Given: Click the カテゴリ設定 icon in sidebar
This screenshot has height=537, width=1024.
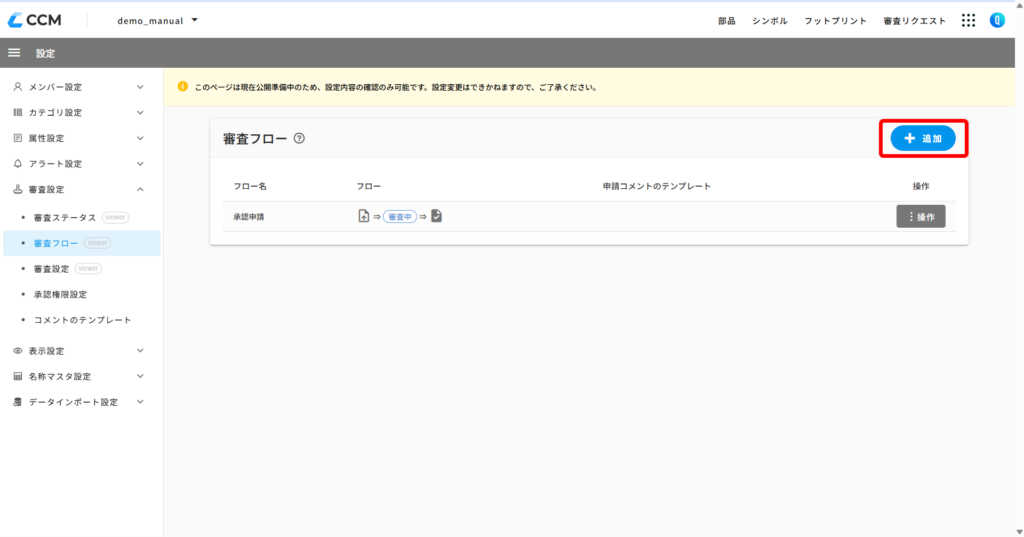Looking at the screenshot, I should tap(18, 112).
